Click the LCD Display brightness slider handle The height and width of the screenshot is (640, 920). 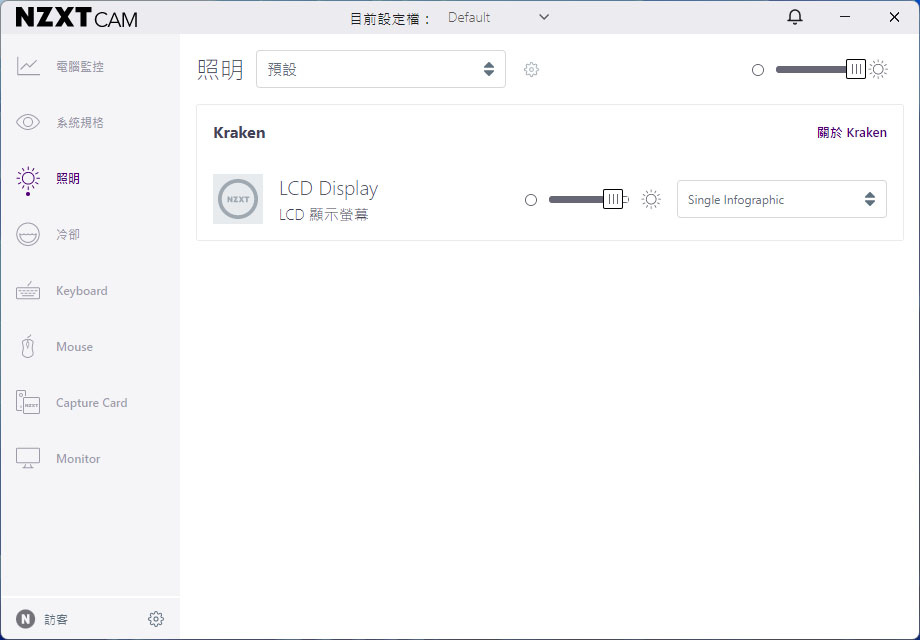coord(613,199)
